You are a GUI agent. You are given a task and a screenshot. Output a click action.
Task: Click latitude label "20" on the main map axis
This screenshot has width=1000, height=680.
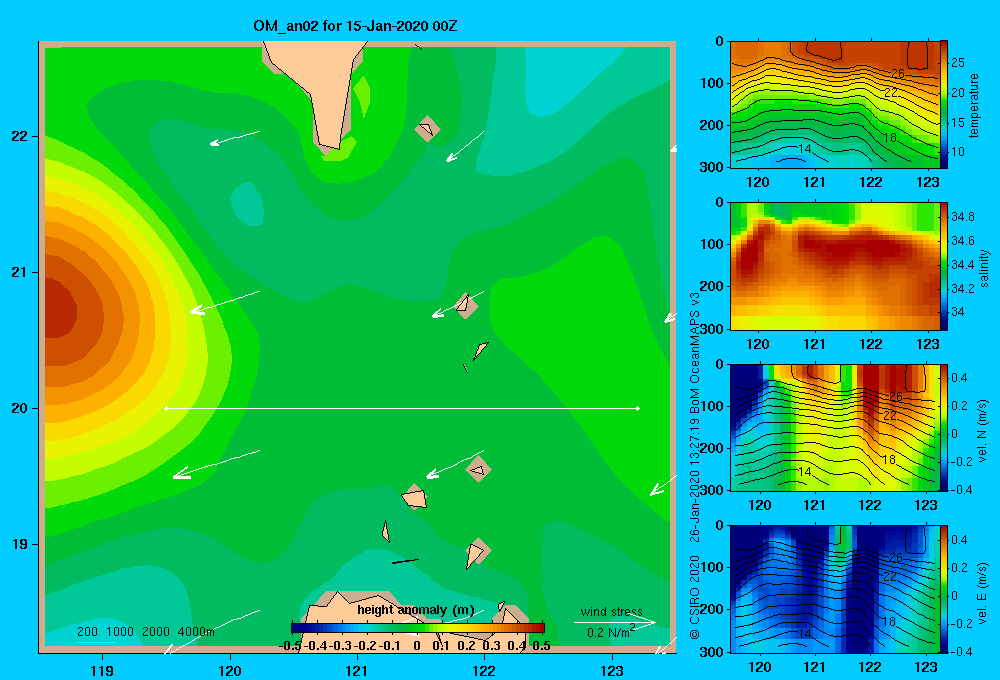pos(20,408)
